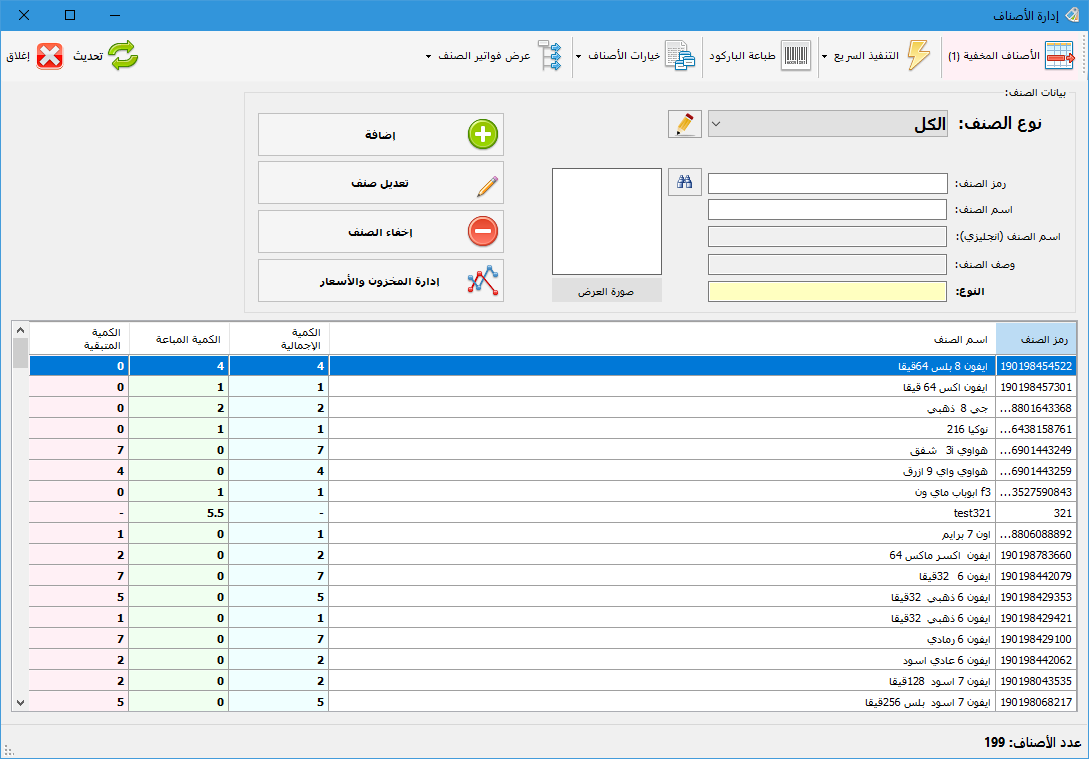Open inventory and prices management button
Screen dimensions: 1089x759
click(x=381, y=281)
